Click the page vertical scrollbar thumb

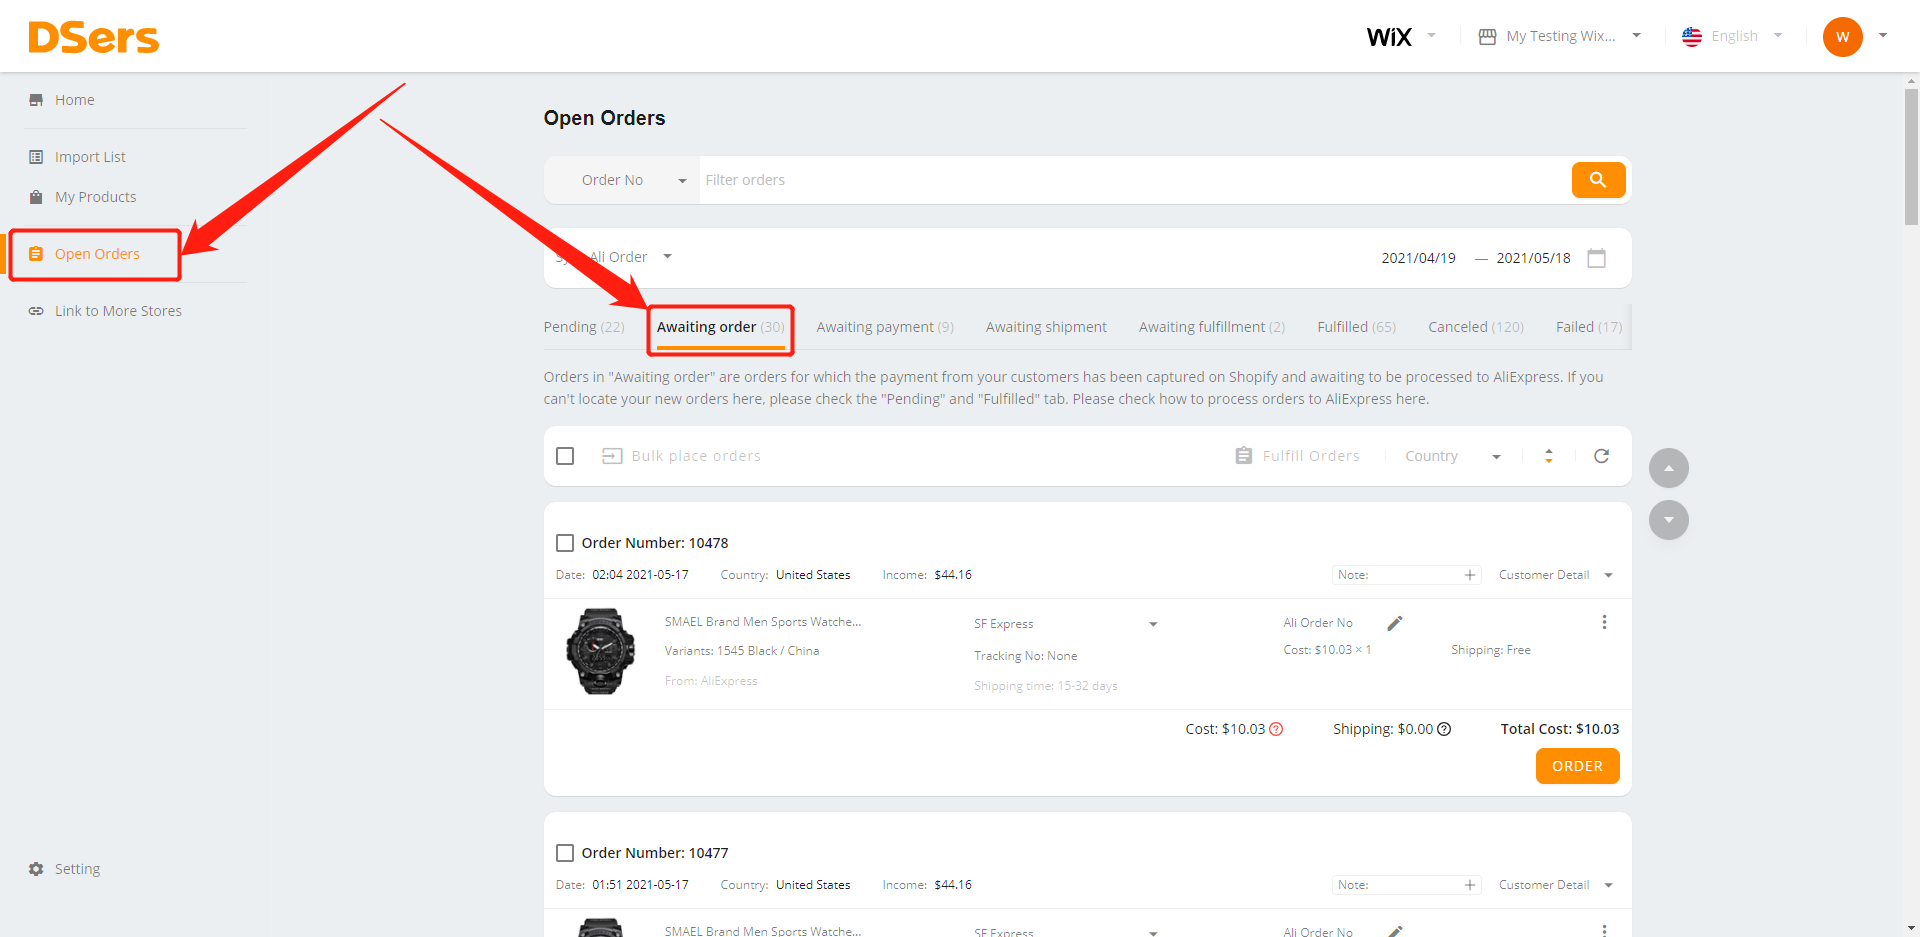[1911, 157]
